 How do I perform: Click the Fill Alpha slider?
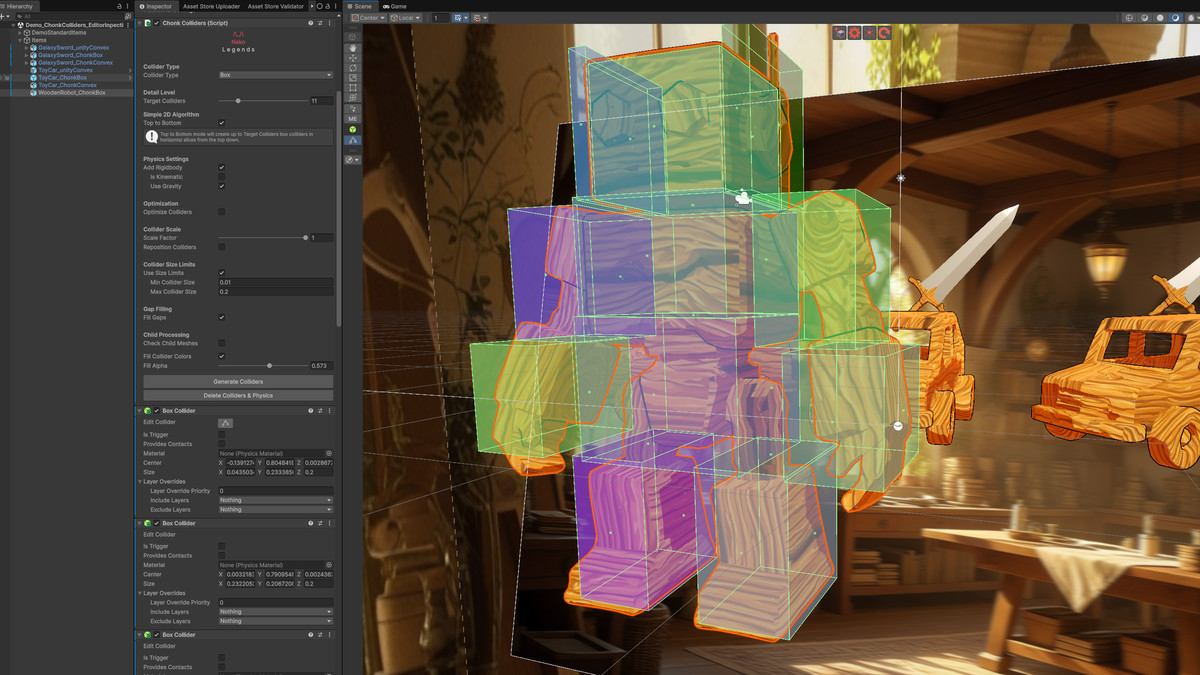(x=262, y=366)
